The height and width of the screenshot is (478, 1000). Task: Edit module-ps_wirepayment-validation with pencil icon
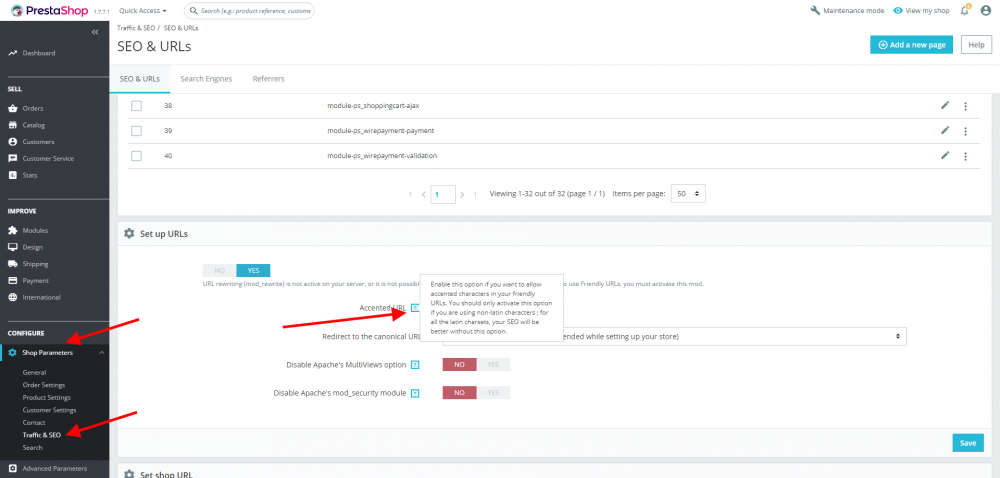click(x=945, y=155)
